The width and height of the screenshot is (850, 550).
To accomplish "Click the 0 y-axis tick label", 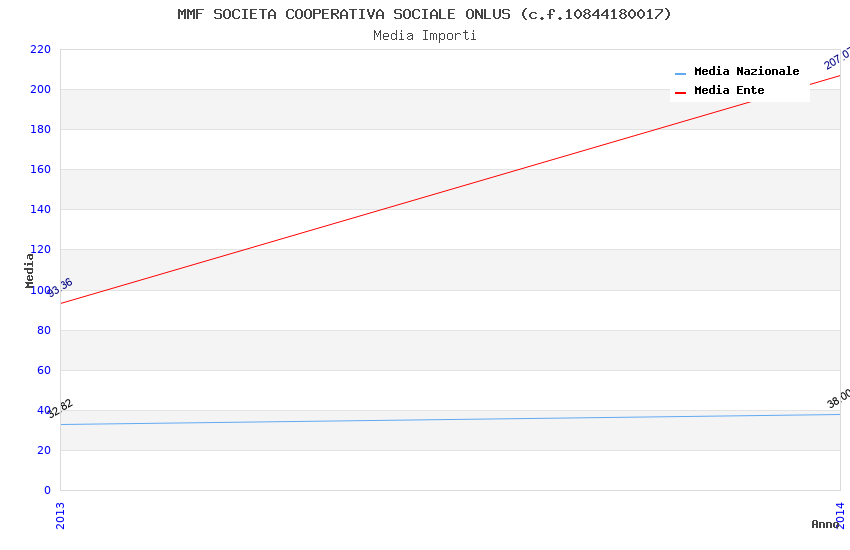I will (47, 490).
